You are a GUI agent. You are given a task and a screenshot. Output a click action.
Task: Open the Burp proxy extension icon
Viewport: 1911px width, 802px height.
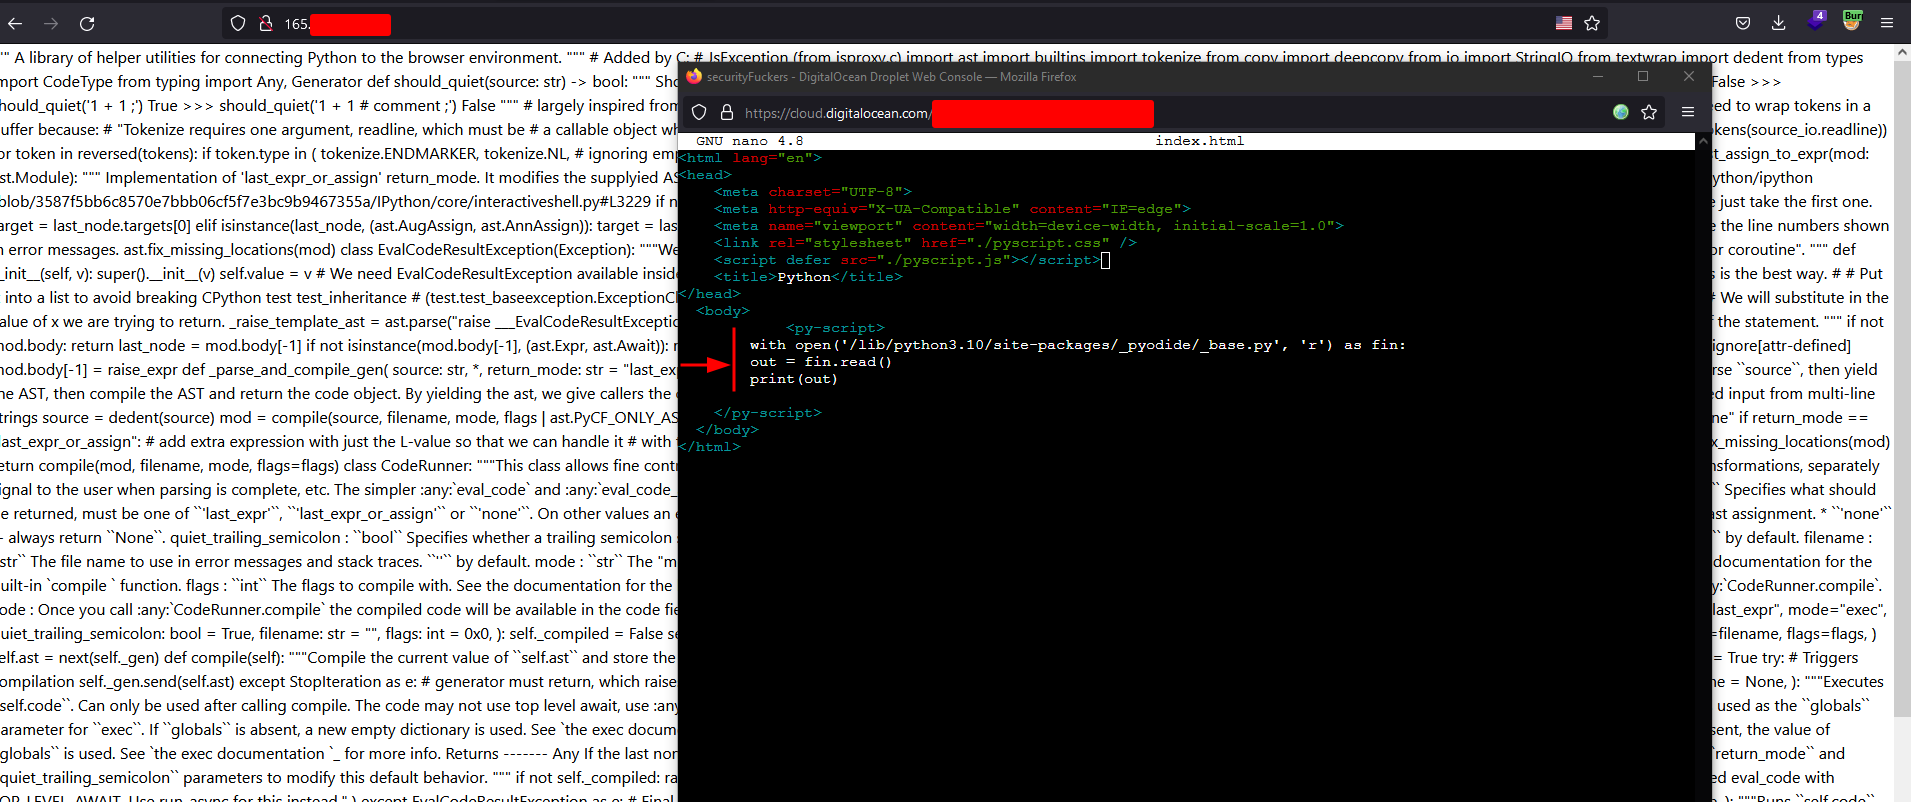(1852, 21)
